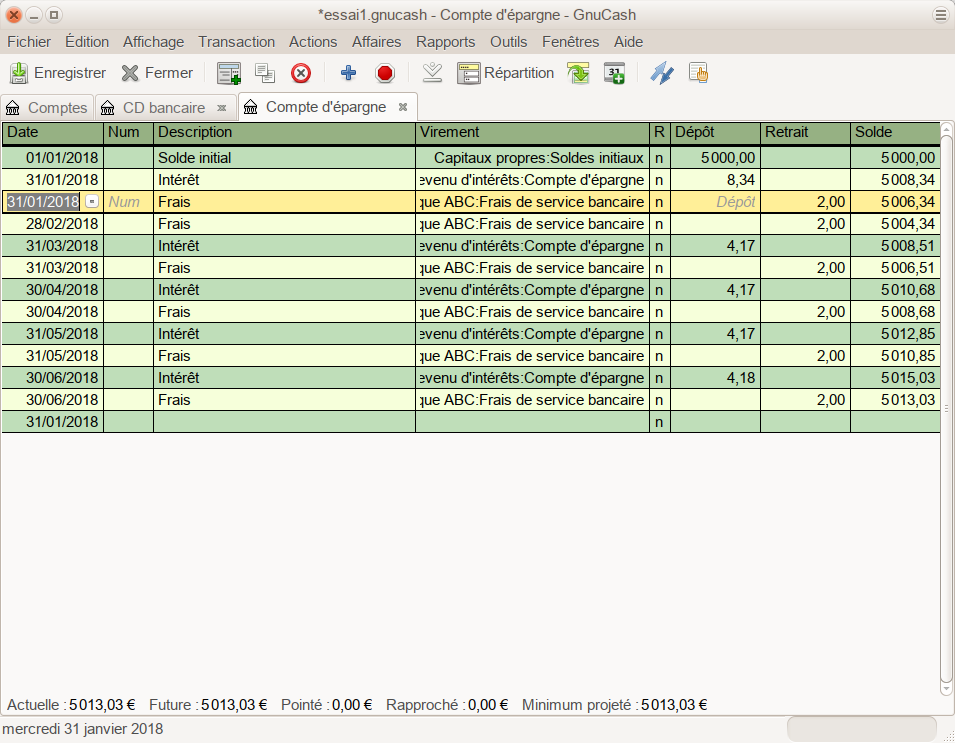The image size is (955, 743).
Task: Open the Transaction menu
Action: coord(236,42)
